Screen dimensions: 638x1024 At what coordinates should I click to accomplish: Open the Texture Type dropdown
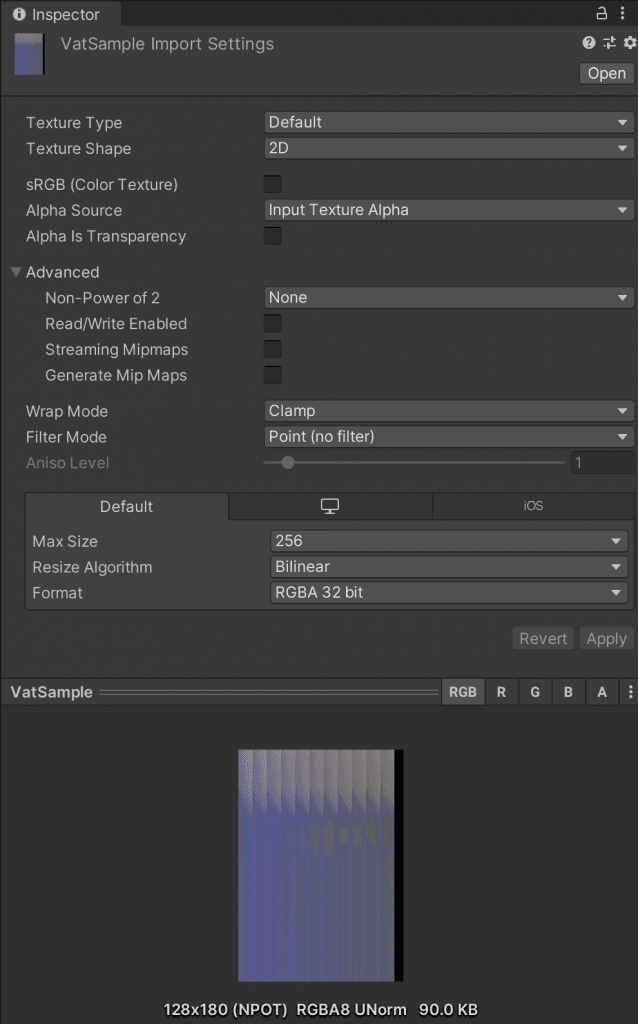(x=449, y=122)
